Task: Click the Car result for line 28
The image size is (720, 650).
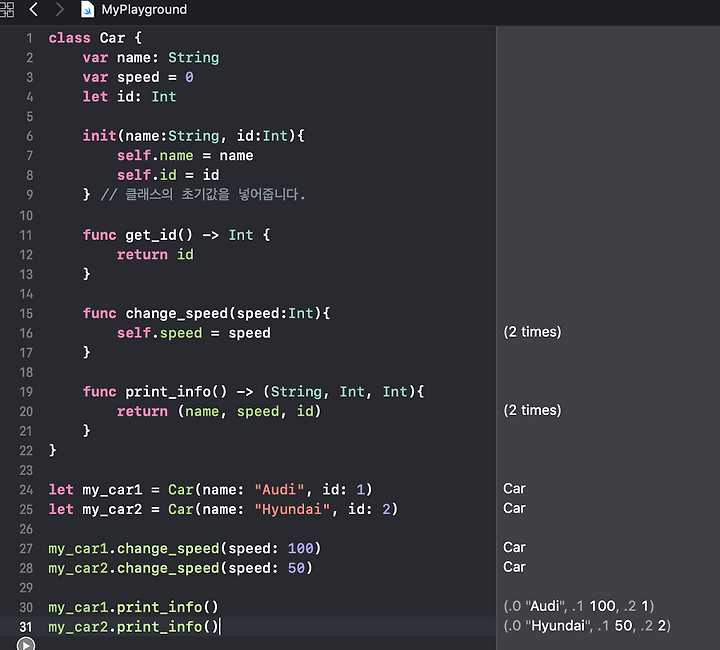Action: (514, 567)
